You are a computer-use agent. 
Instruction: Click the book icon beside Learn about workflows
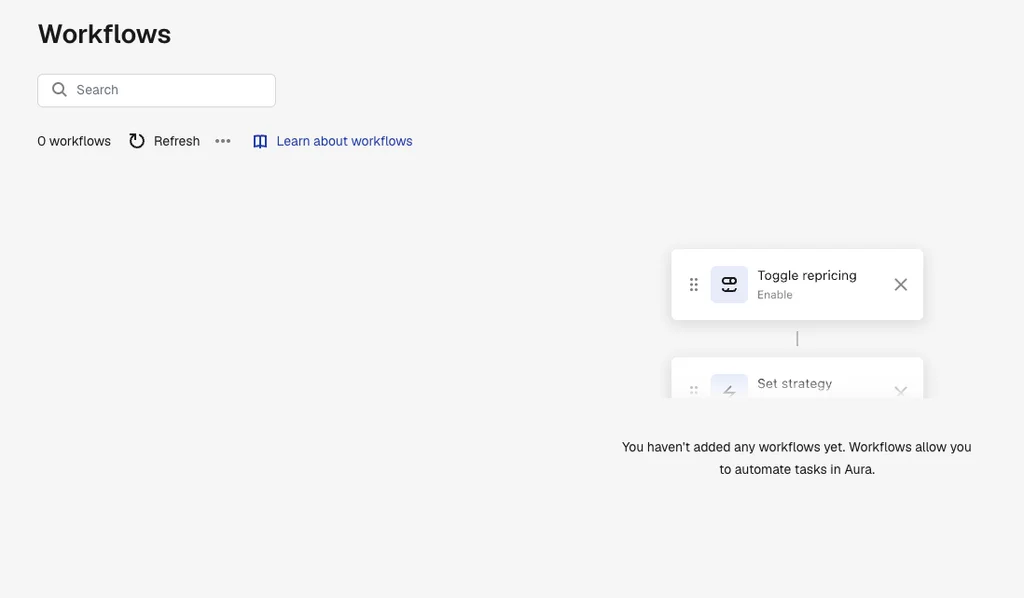260,142
